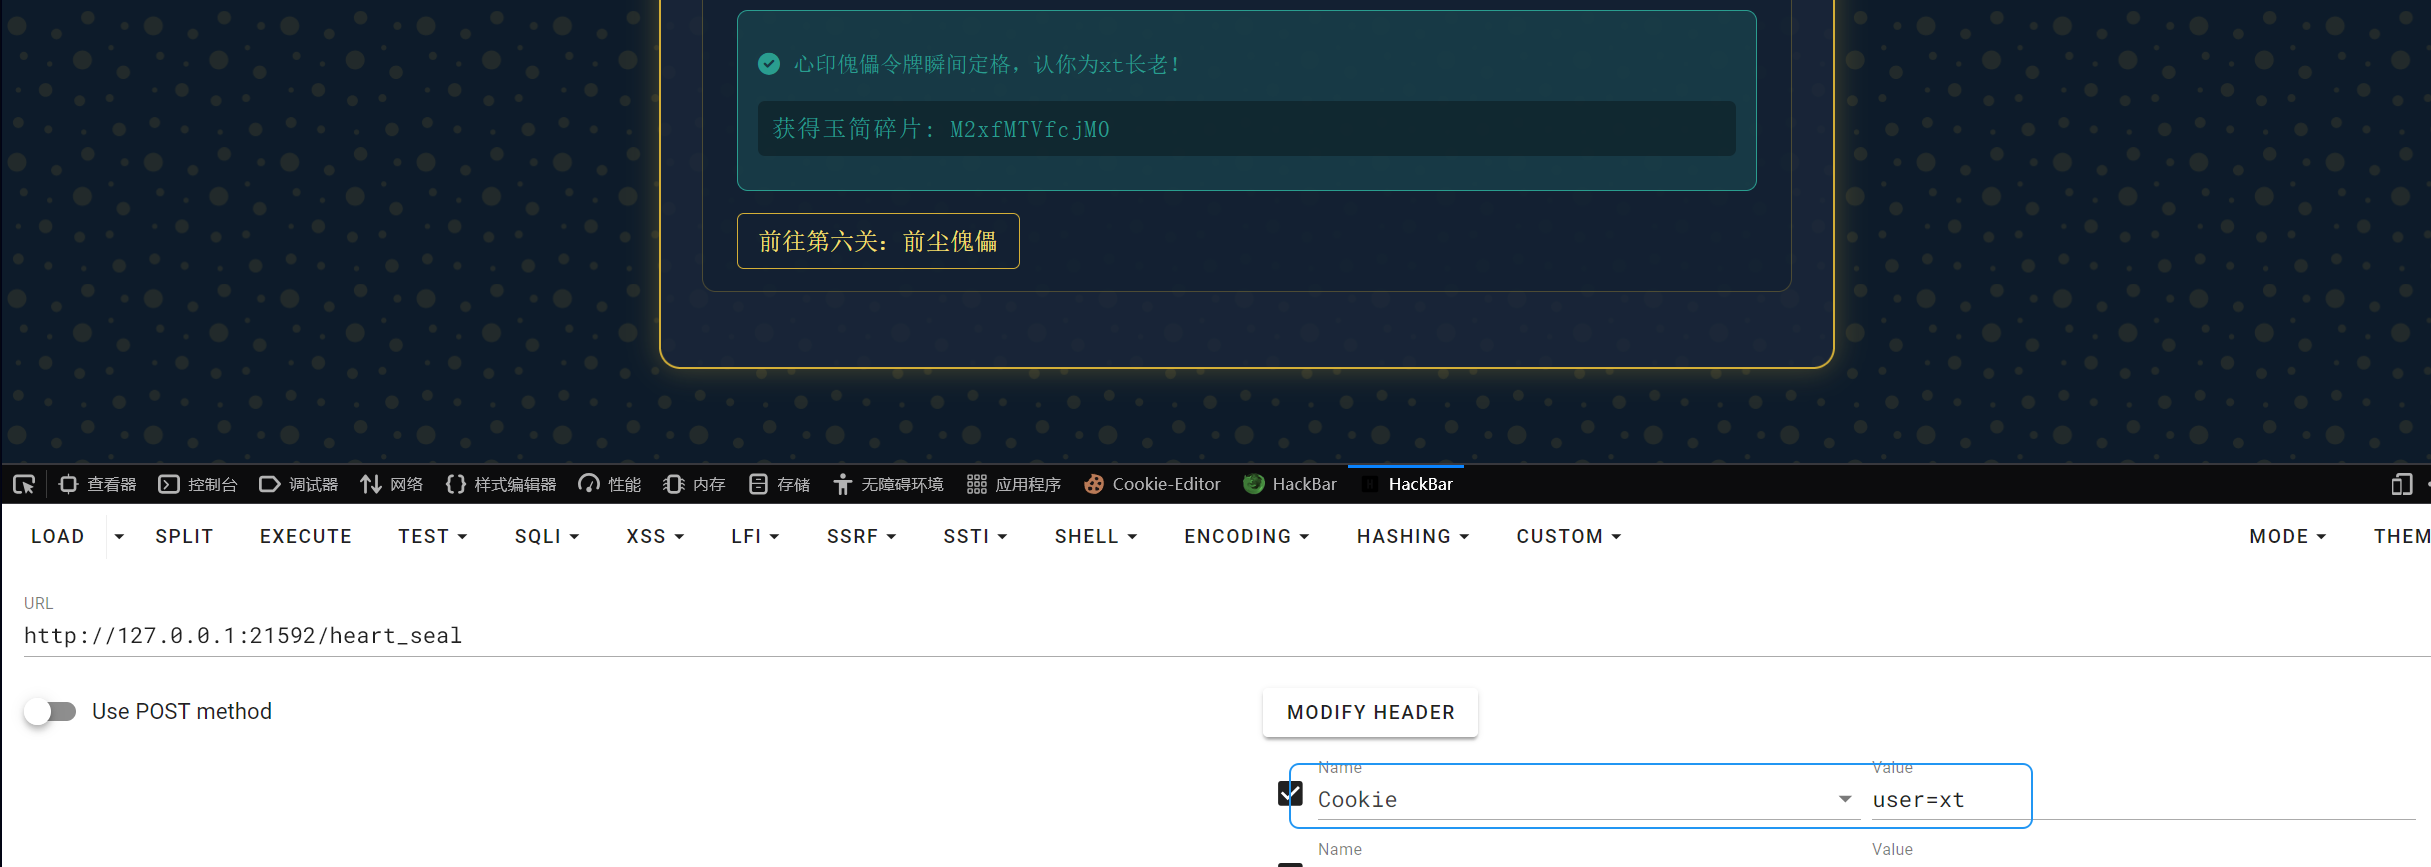2431x867 pixels.
Task: Open the LFI dropdown menu
Action: coord(755,537)
